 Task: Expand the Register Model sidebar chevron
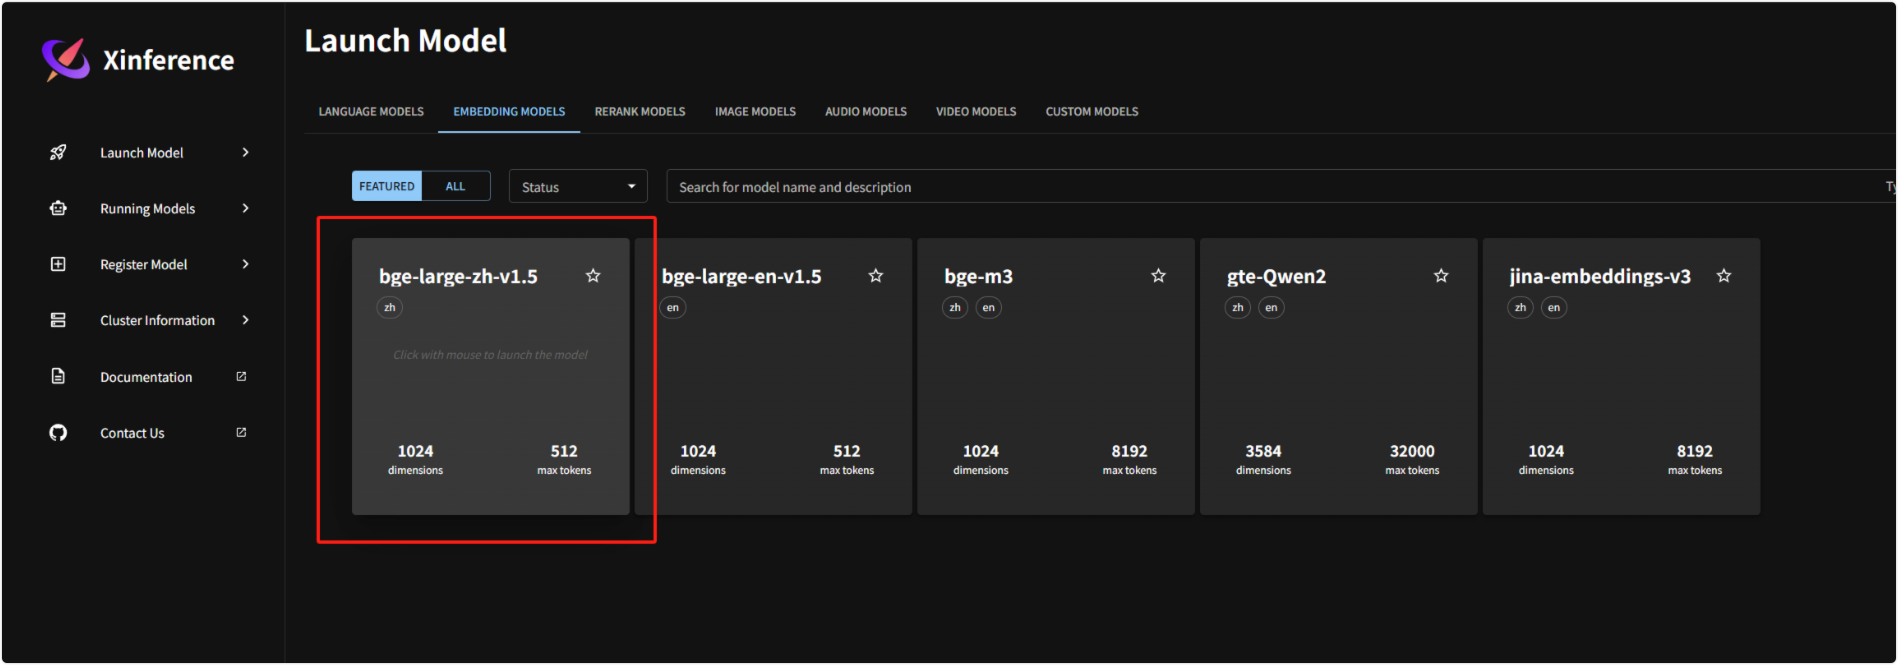point(245,265)
